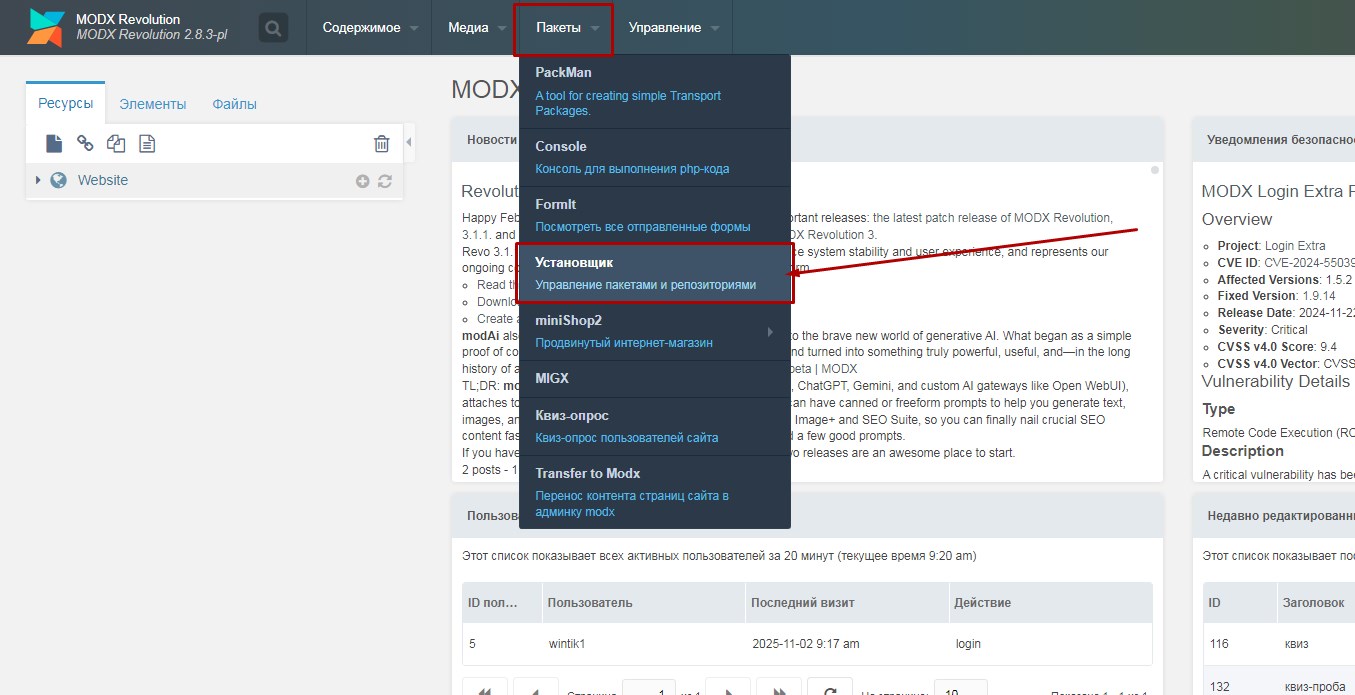Switch to the Элементы tab
This screenshot has height=695, width=1355.
(152, 104)
